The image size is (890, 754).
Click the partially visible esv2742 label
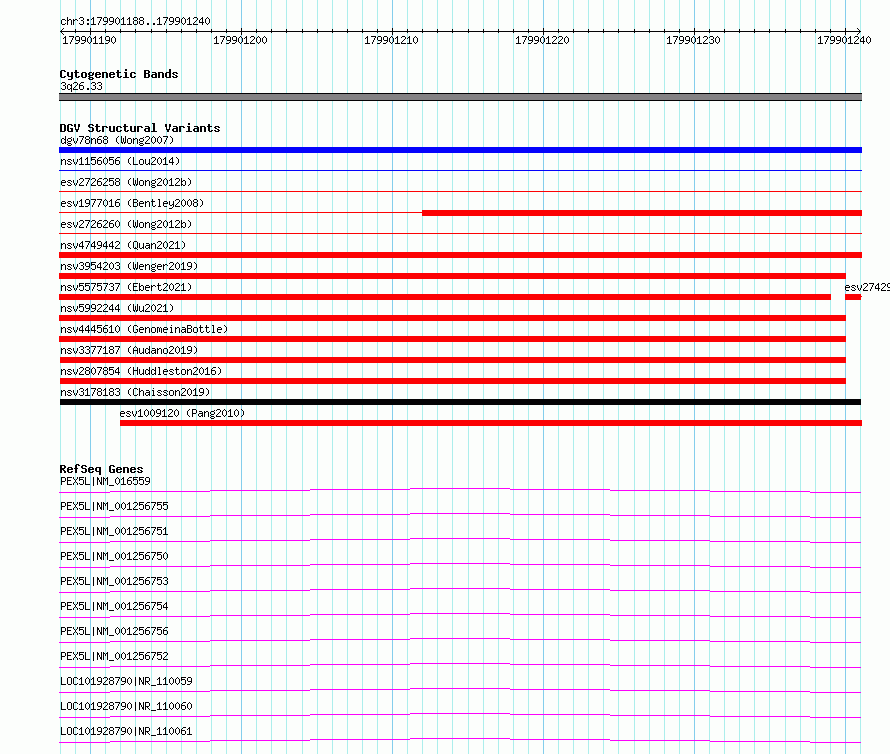(867, 287)
